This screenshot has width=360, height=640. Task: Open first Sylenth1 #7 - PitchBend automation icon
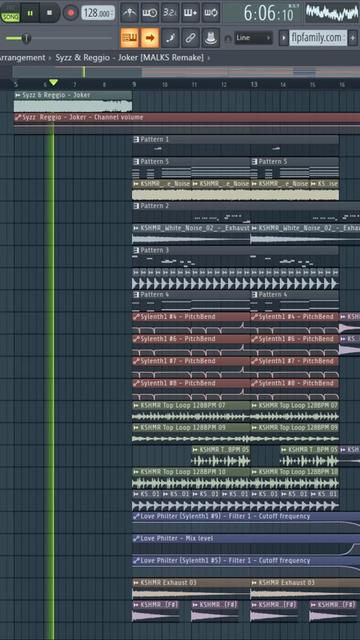pyautogui.click(x=136, y=361)
